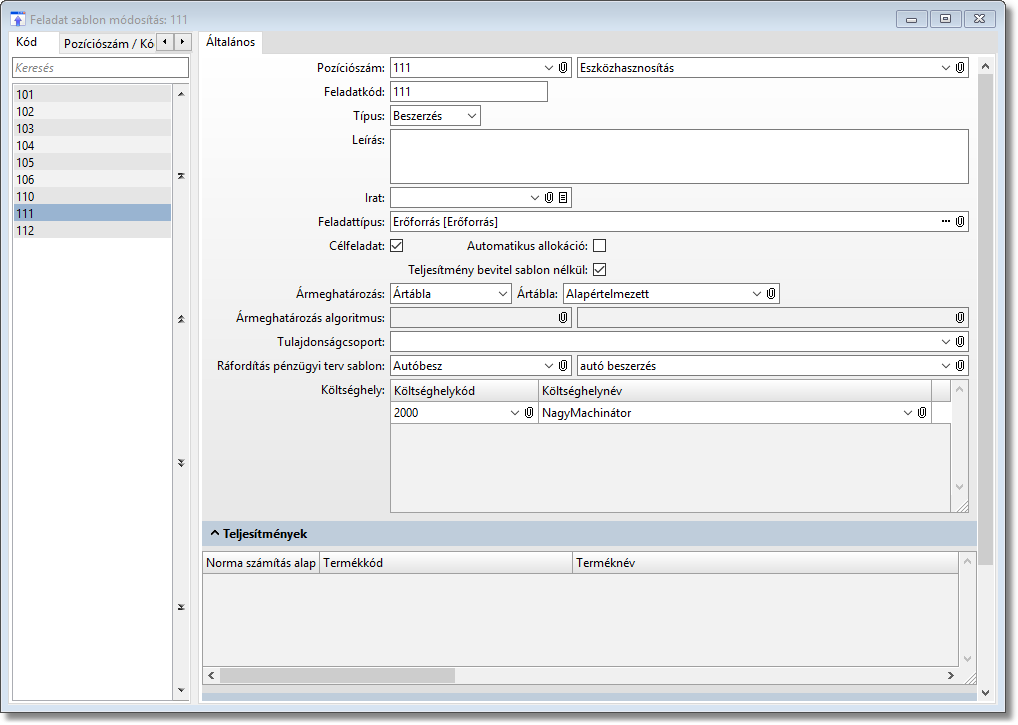
Task: Select the Általános tab
Action: pyautogui.click(x=230, y=42)
